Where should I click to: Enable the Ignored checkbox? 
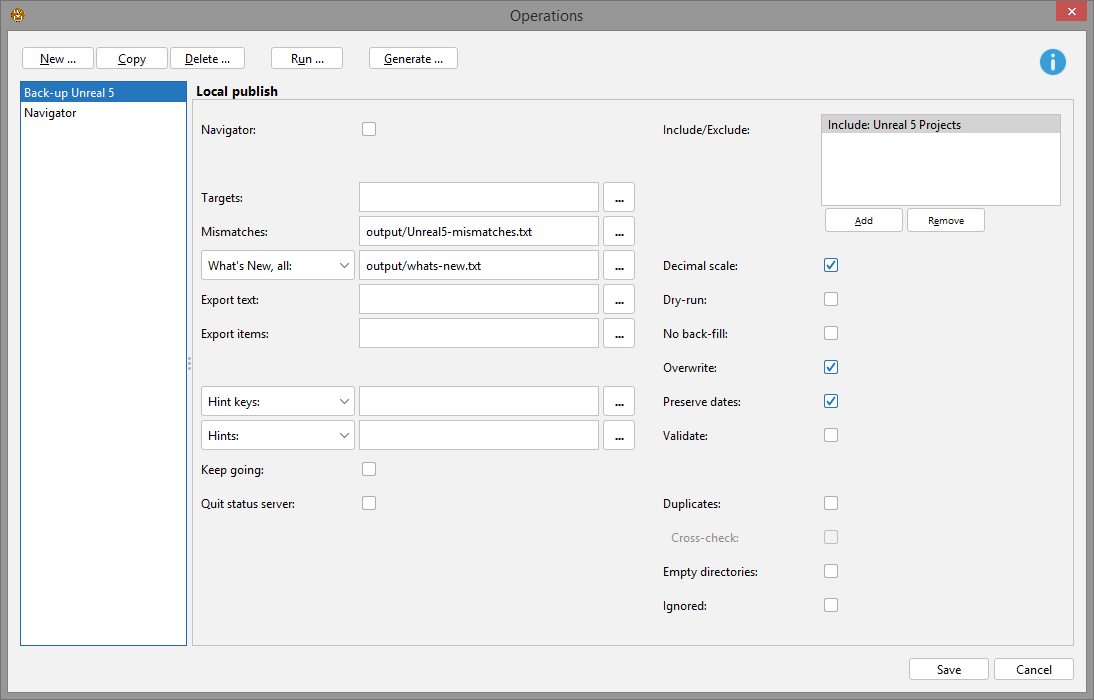(x=831, y=605)
